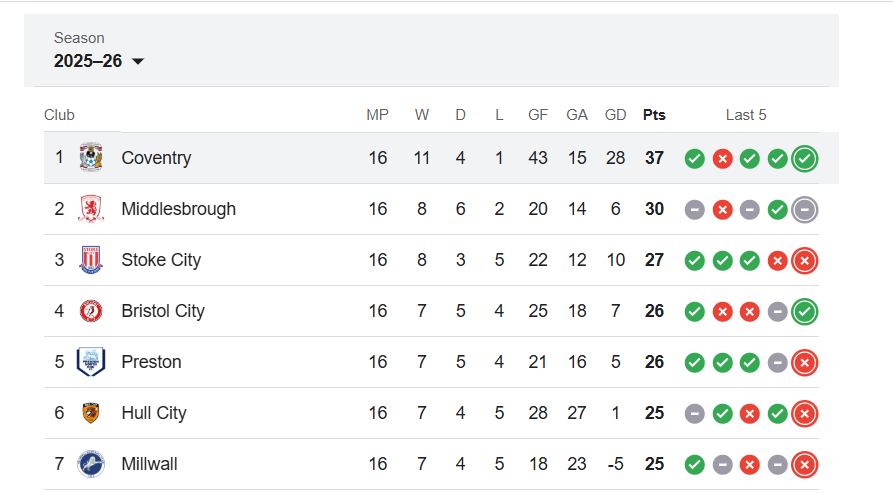Click the Coventry club crest icon
The width and height of the screenshot is (893, 494).
coord(91,158)
